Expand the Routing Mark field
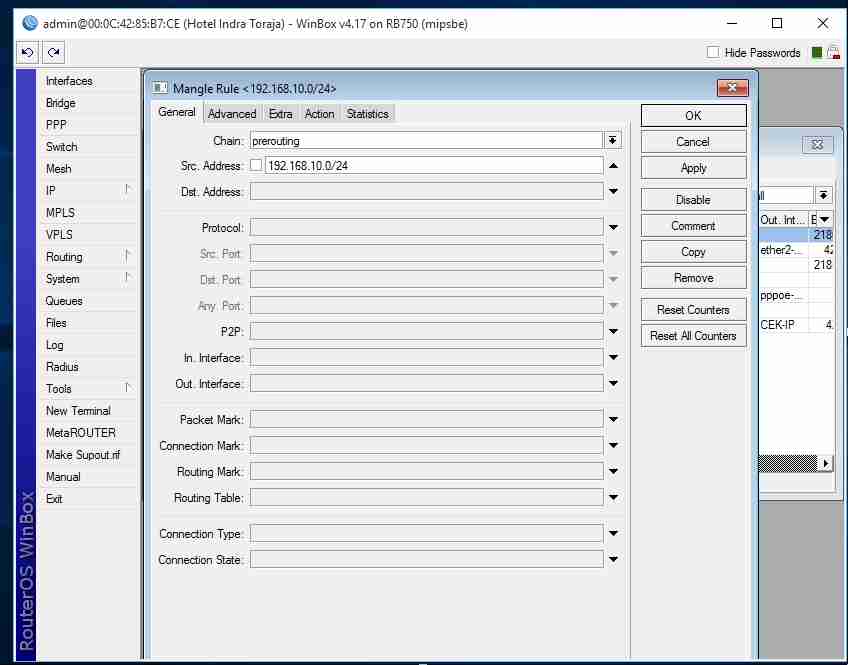848x665 pixels. coord(613,471)
